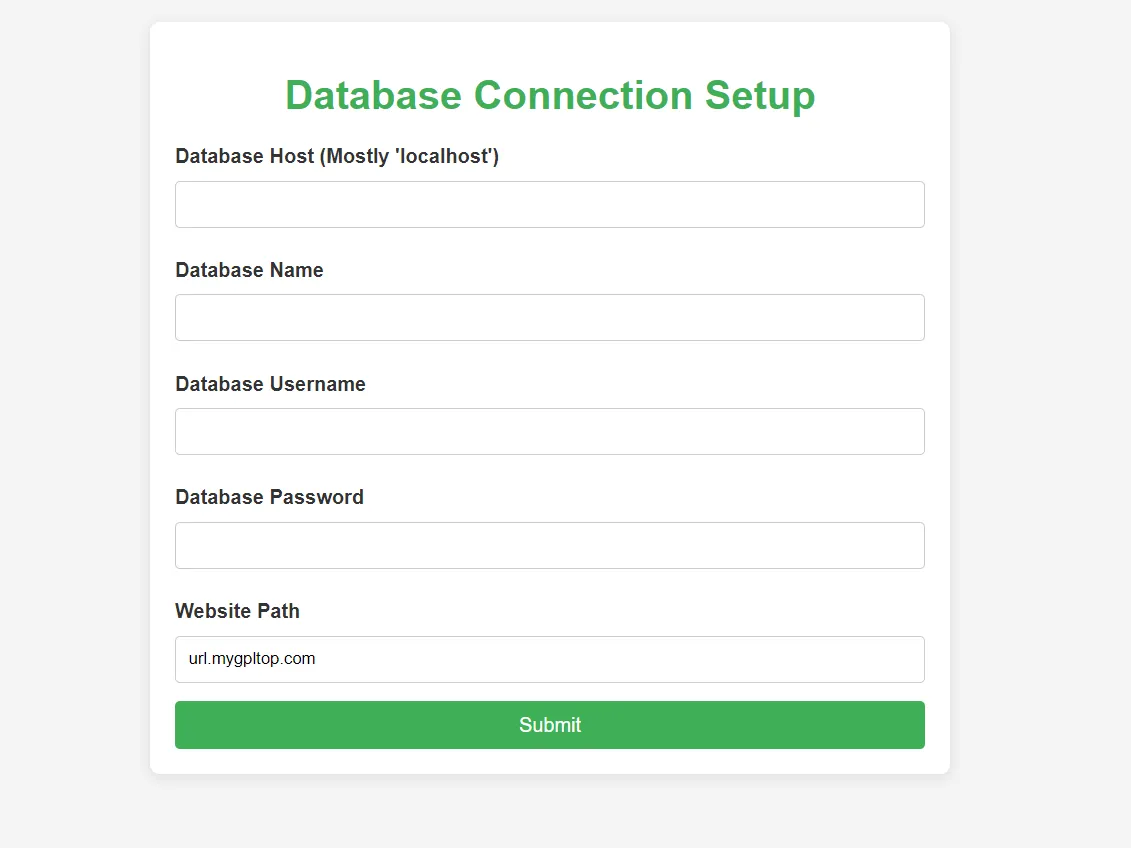
Task: Click the word 'Connection' in the heading
Action: pos(583,95)
